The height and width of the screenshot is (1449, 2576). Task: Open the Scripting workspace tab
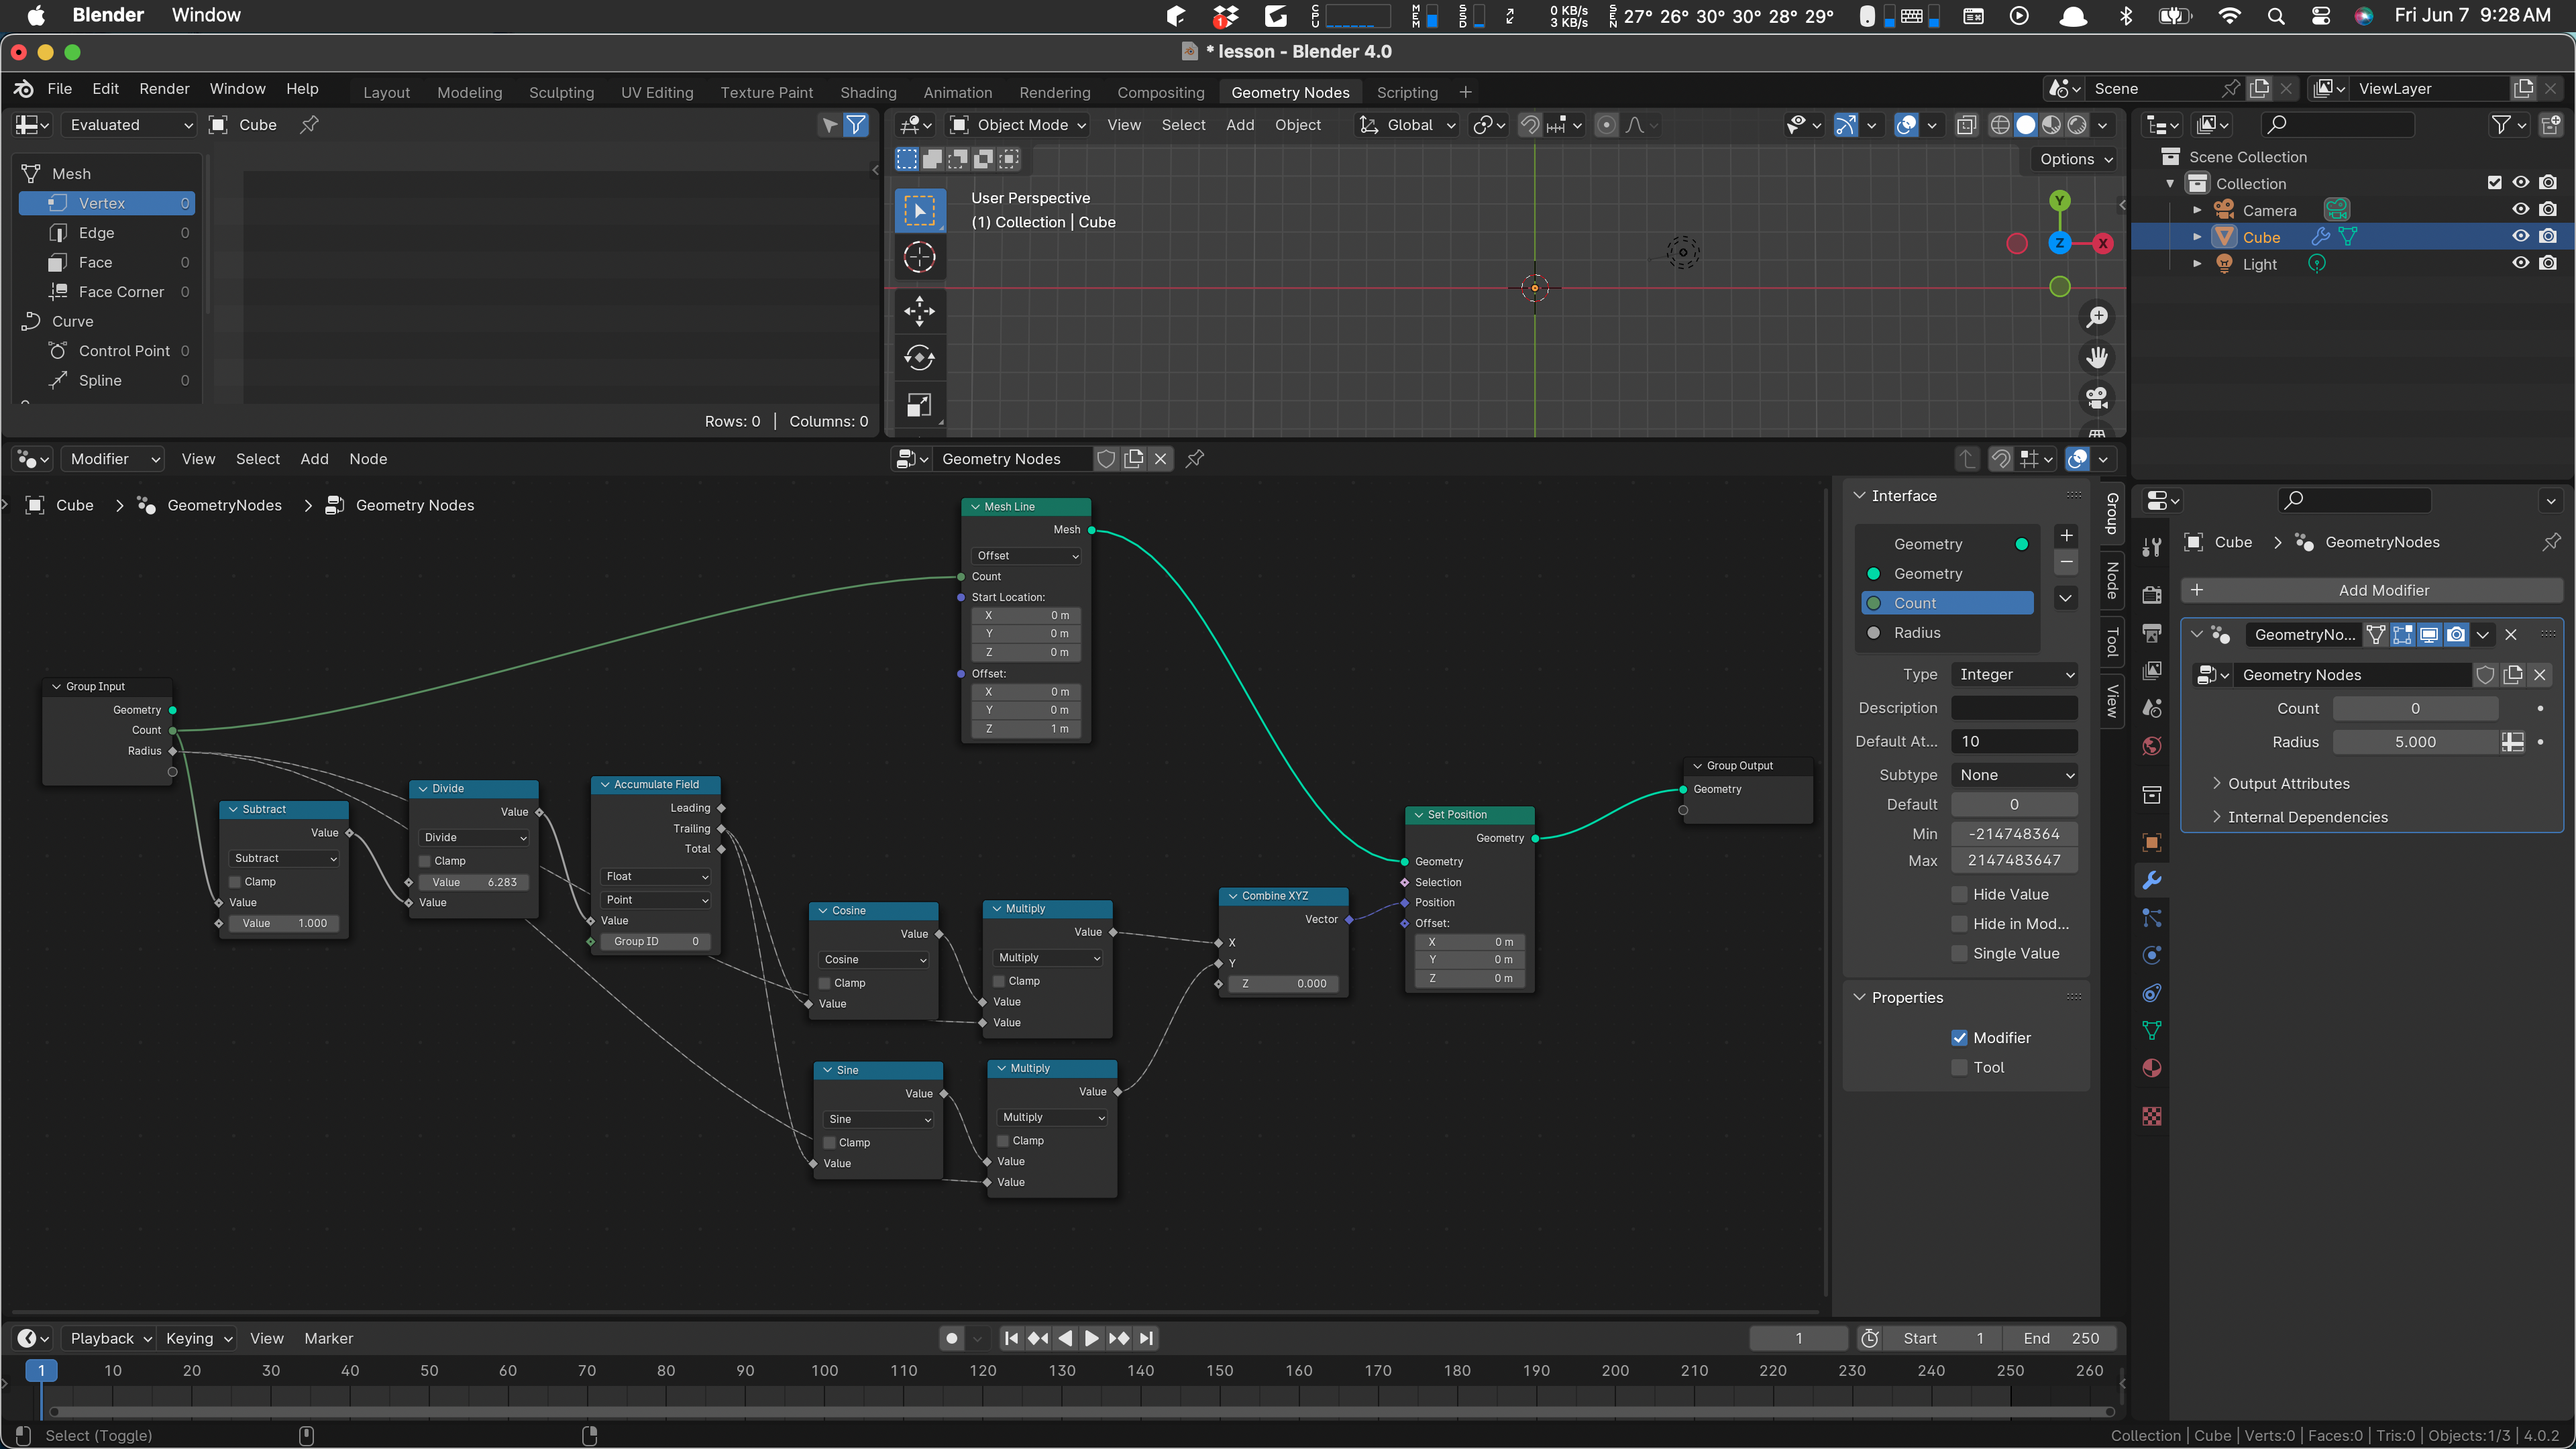tap(1407, 92)
